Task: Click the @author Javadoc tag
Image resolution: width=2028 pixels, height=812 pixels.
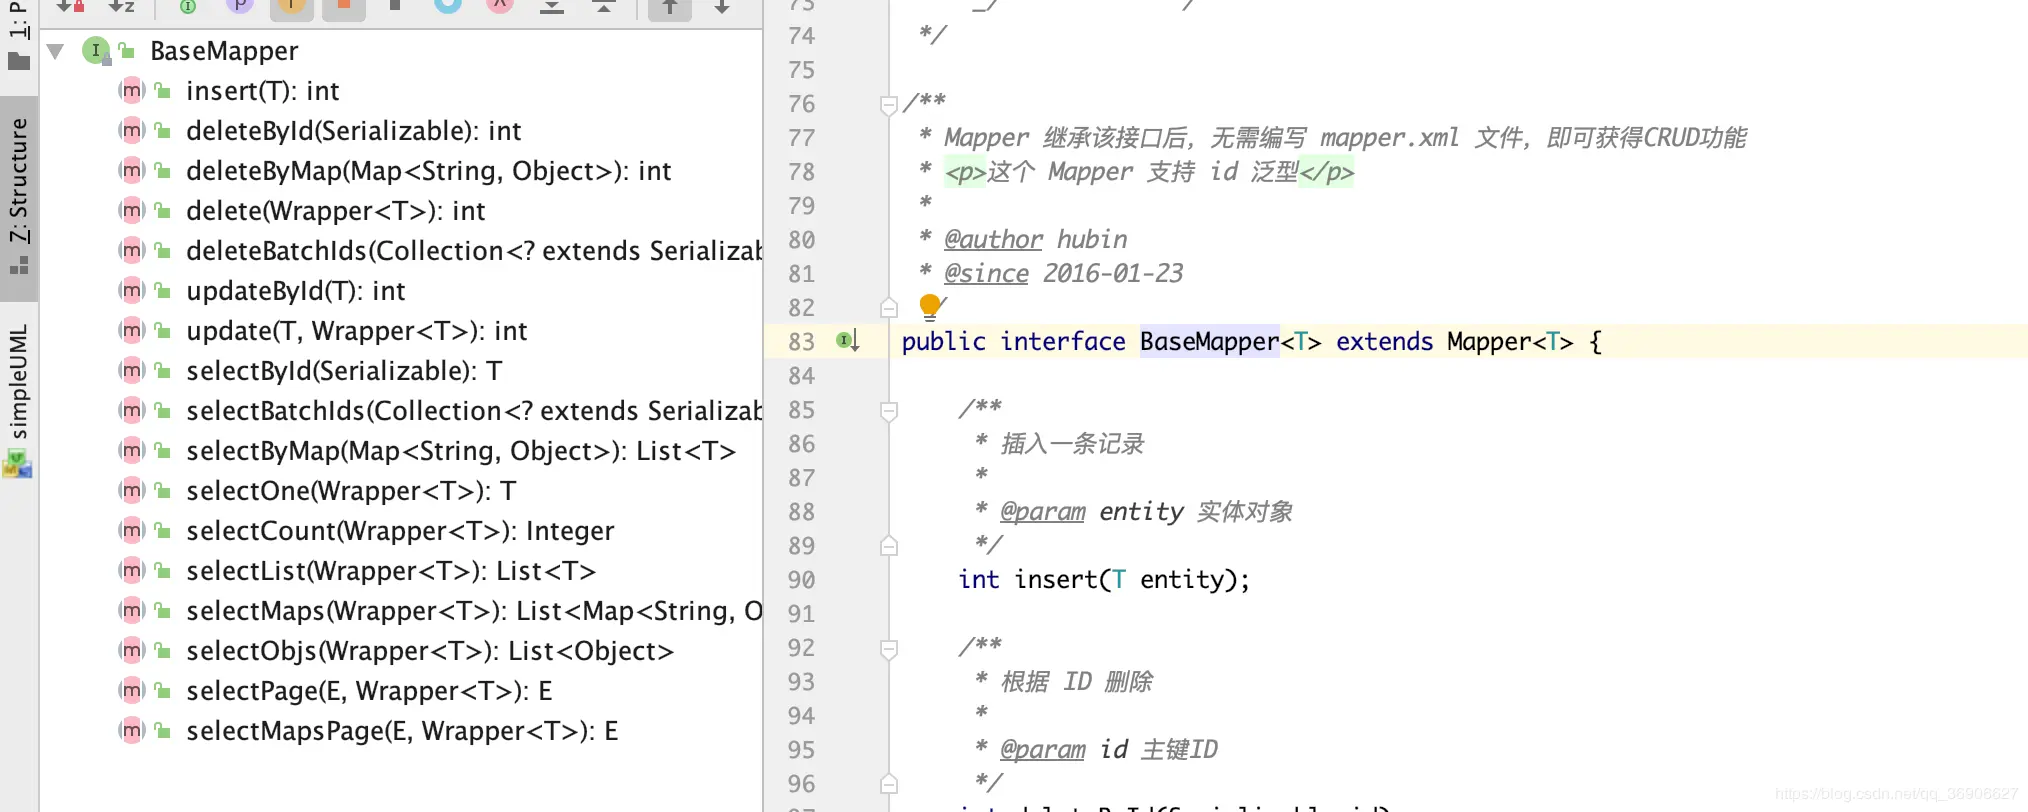Action: [993, 240]
